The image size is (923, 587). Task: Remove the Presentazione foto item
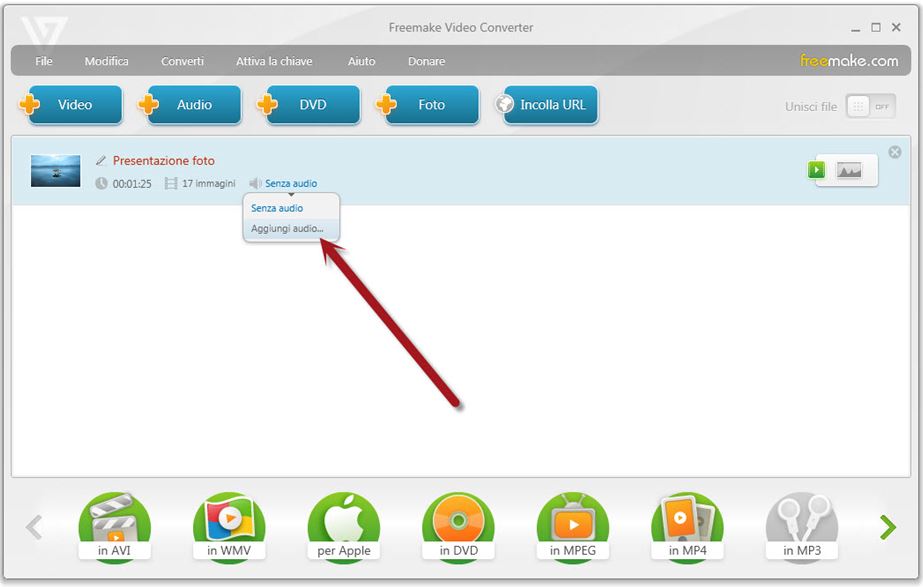tap(894, 152)
